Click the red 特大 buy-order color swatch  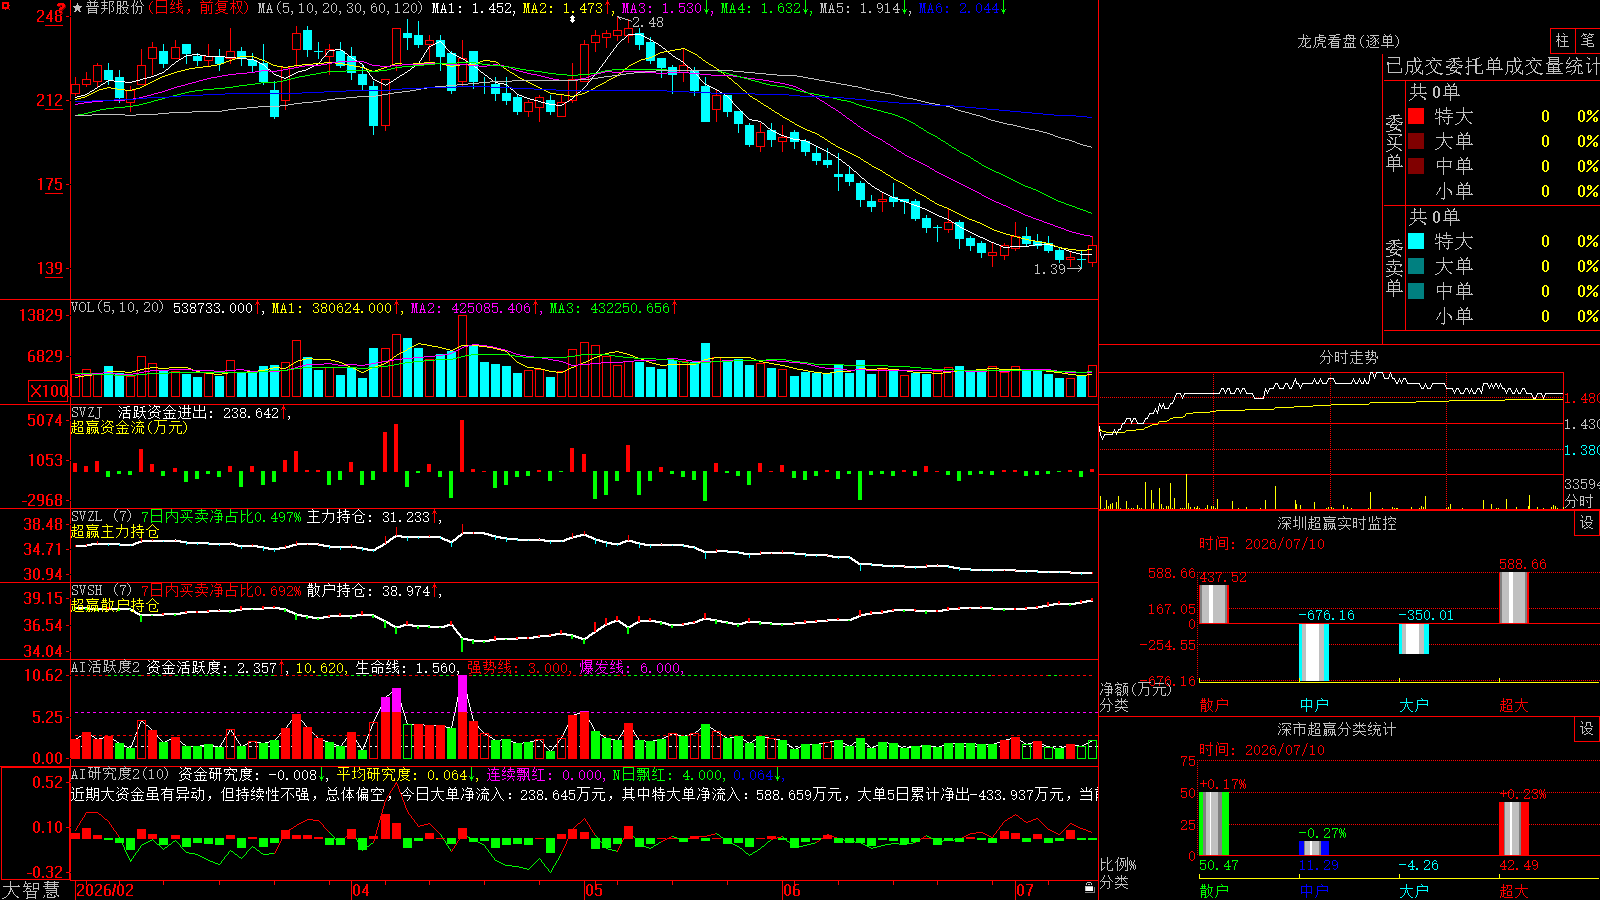(x=1416, y=116)
